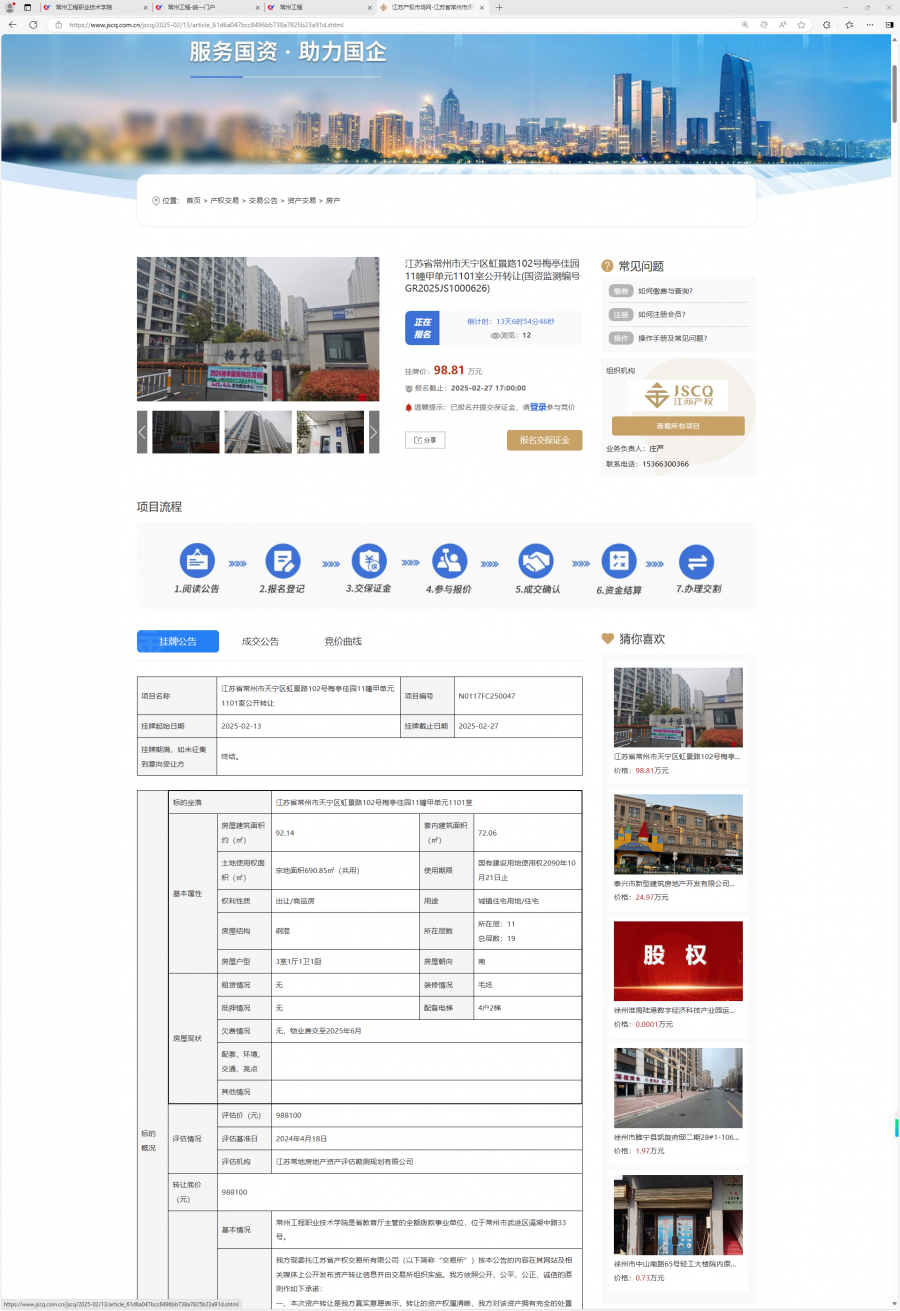Screen dimensions: 900x1311
Task: Open a new browser tab with the plus icon
Action: coord(500,7)
